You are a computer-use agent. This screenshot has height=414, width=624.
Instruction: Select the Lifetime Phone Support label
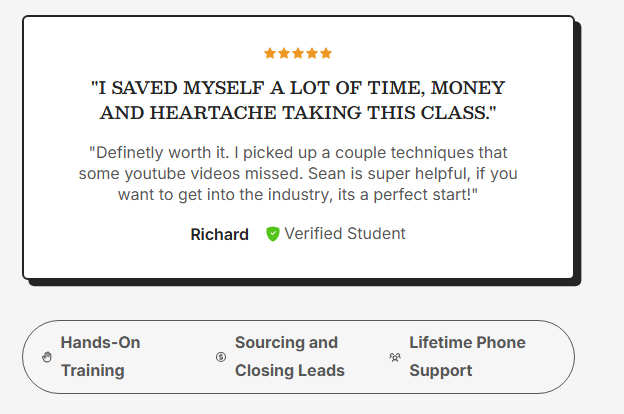(467, 356)
